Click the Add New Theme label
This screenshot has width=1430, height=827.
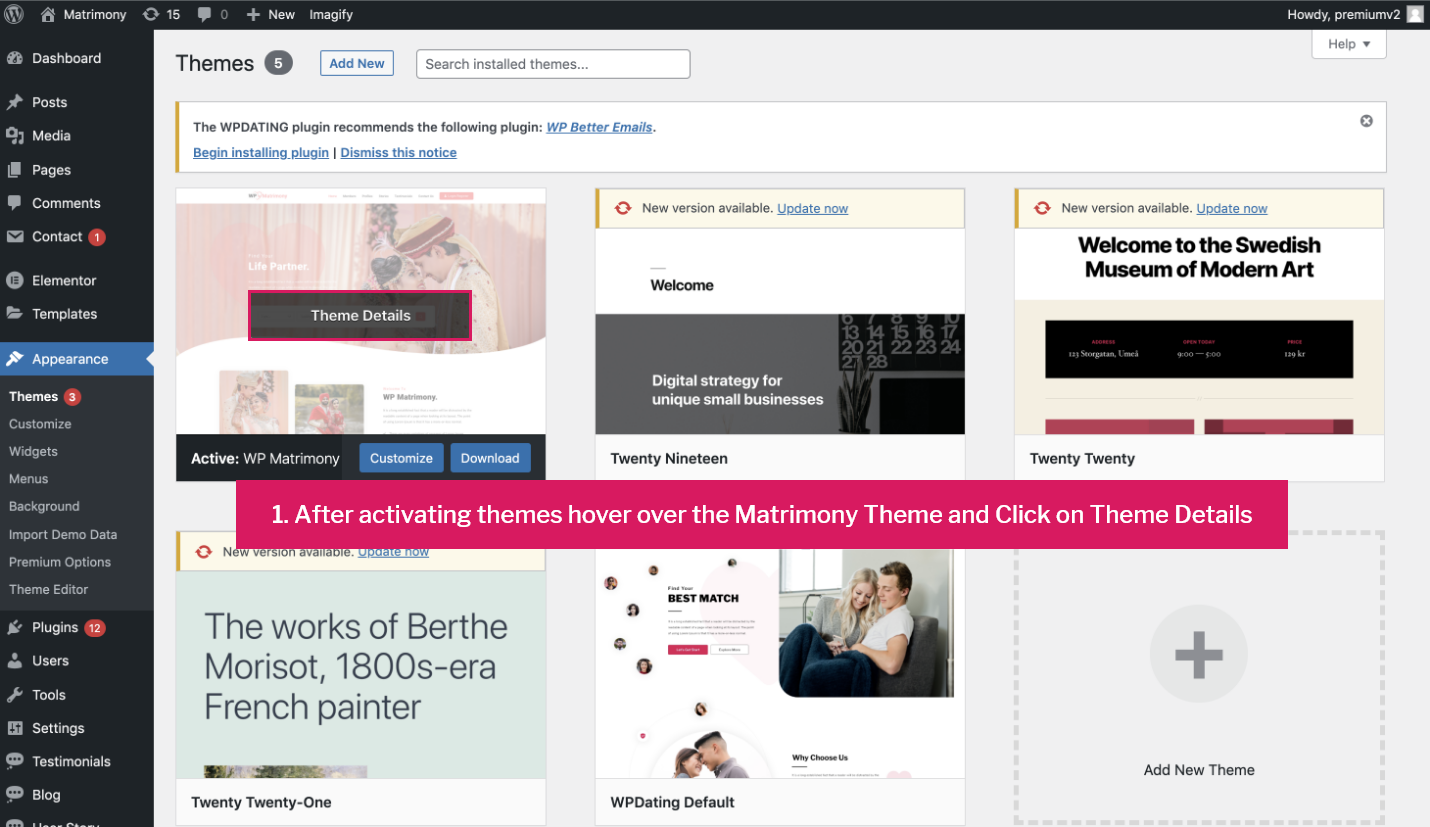click(x=1199, y=770)
